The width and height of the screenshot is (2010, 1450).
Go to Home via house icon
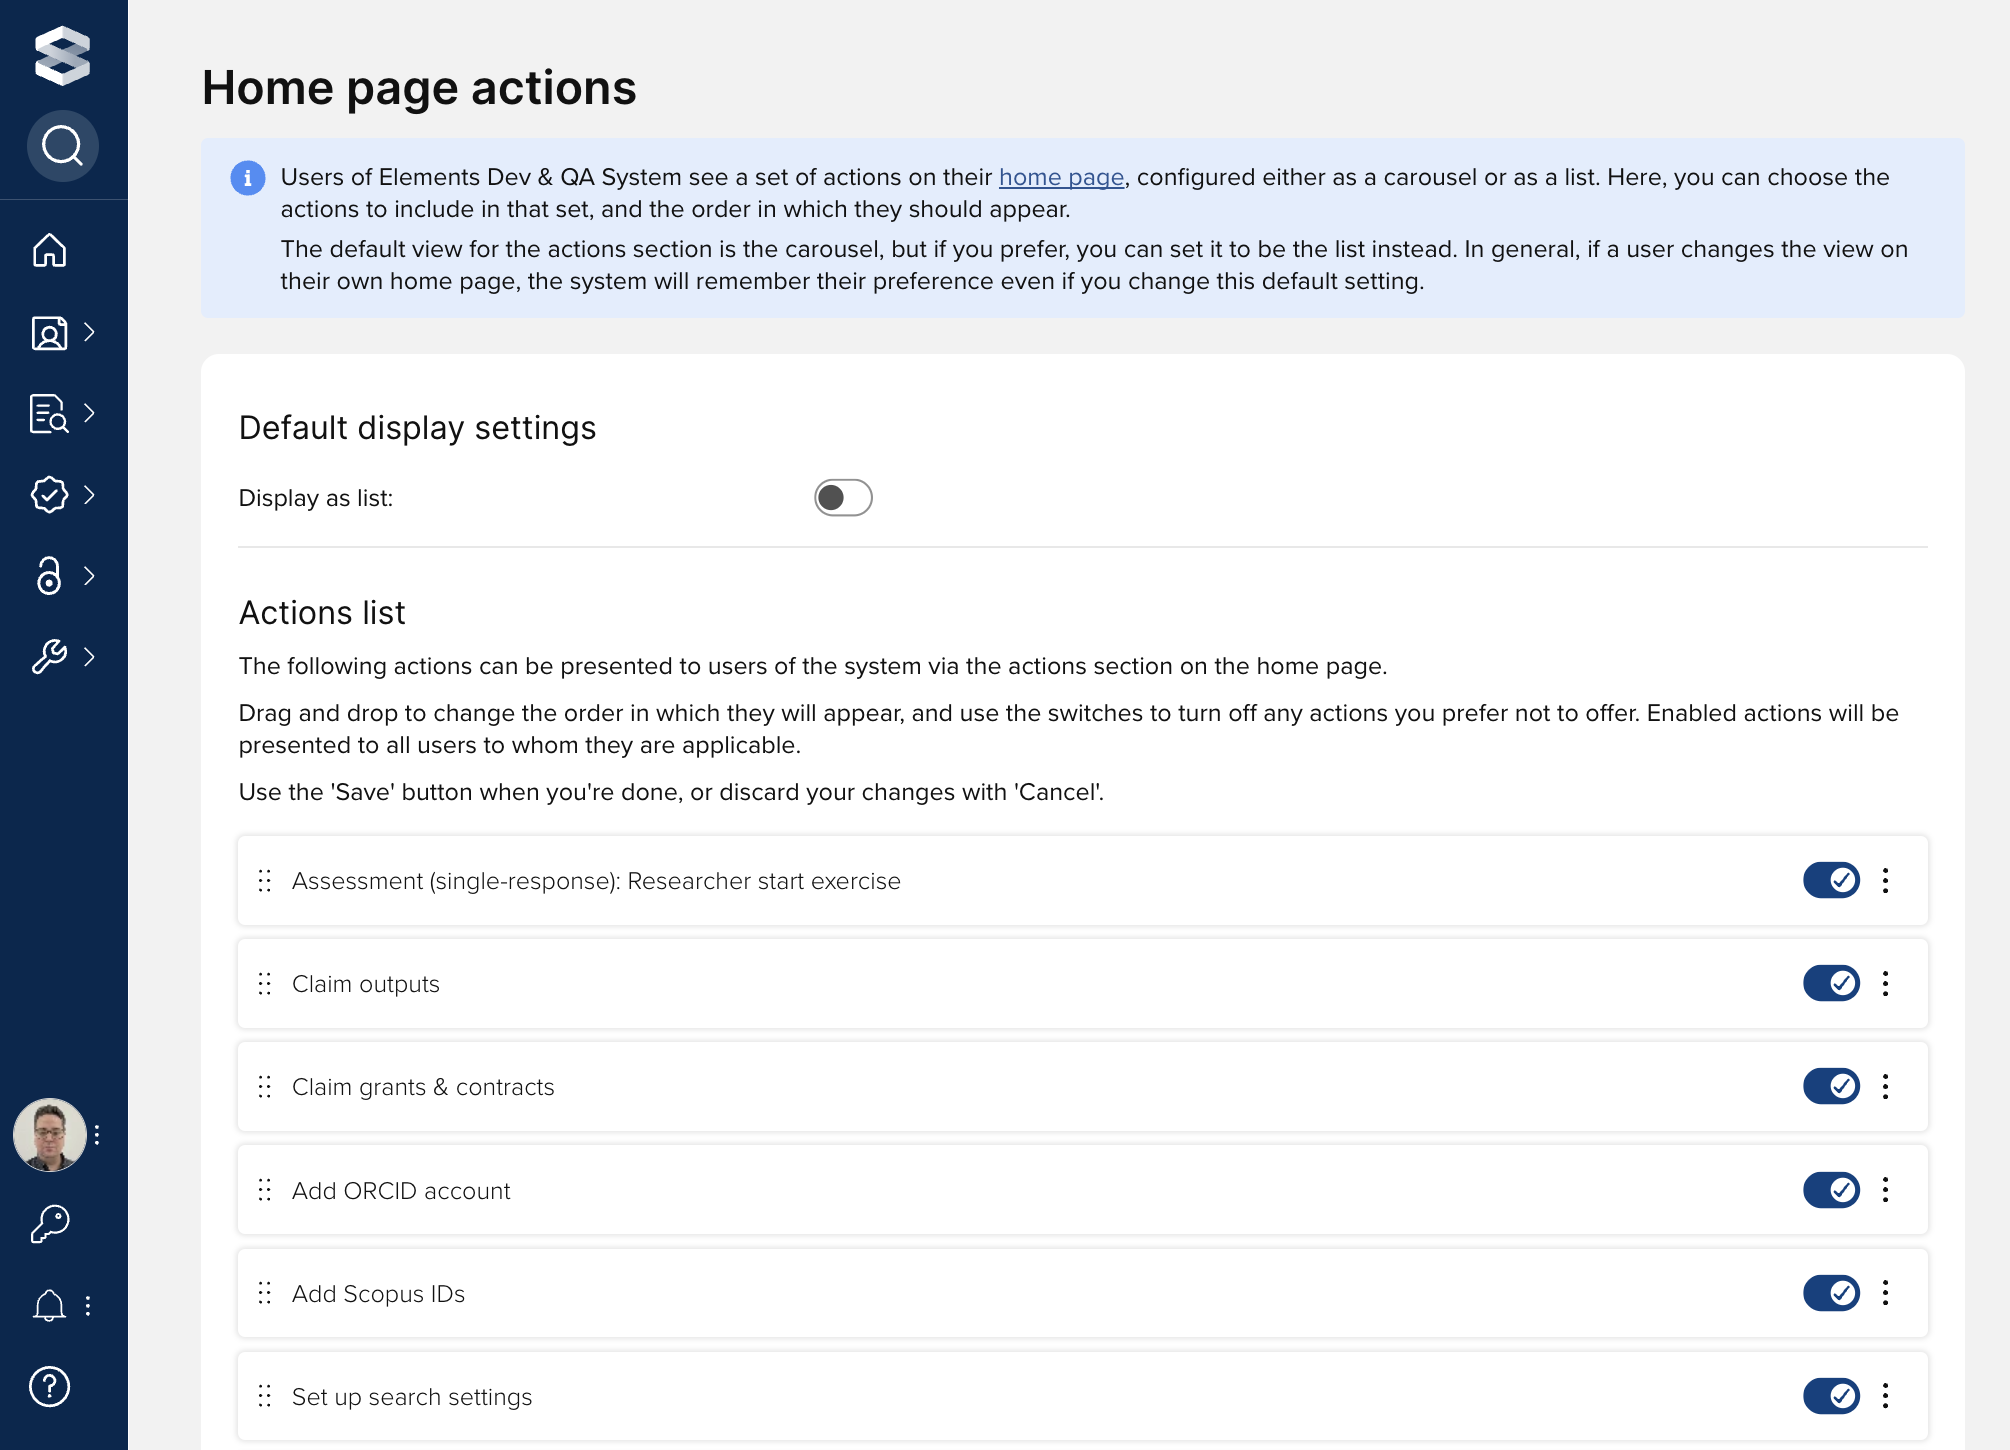[x=49, y=250]
